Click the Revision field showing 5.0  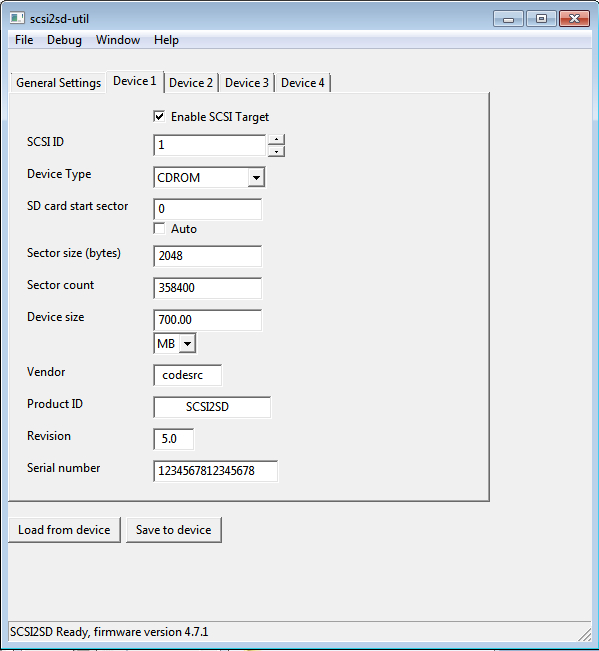click(x=174, y=439)
